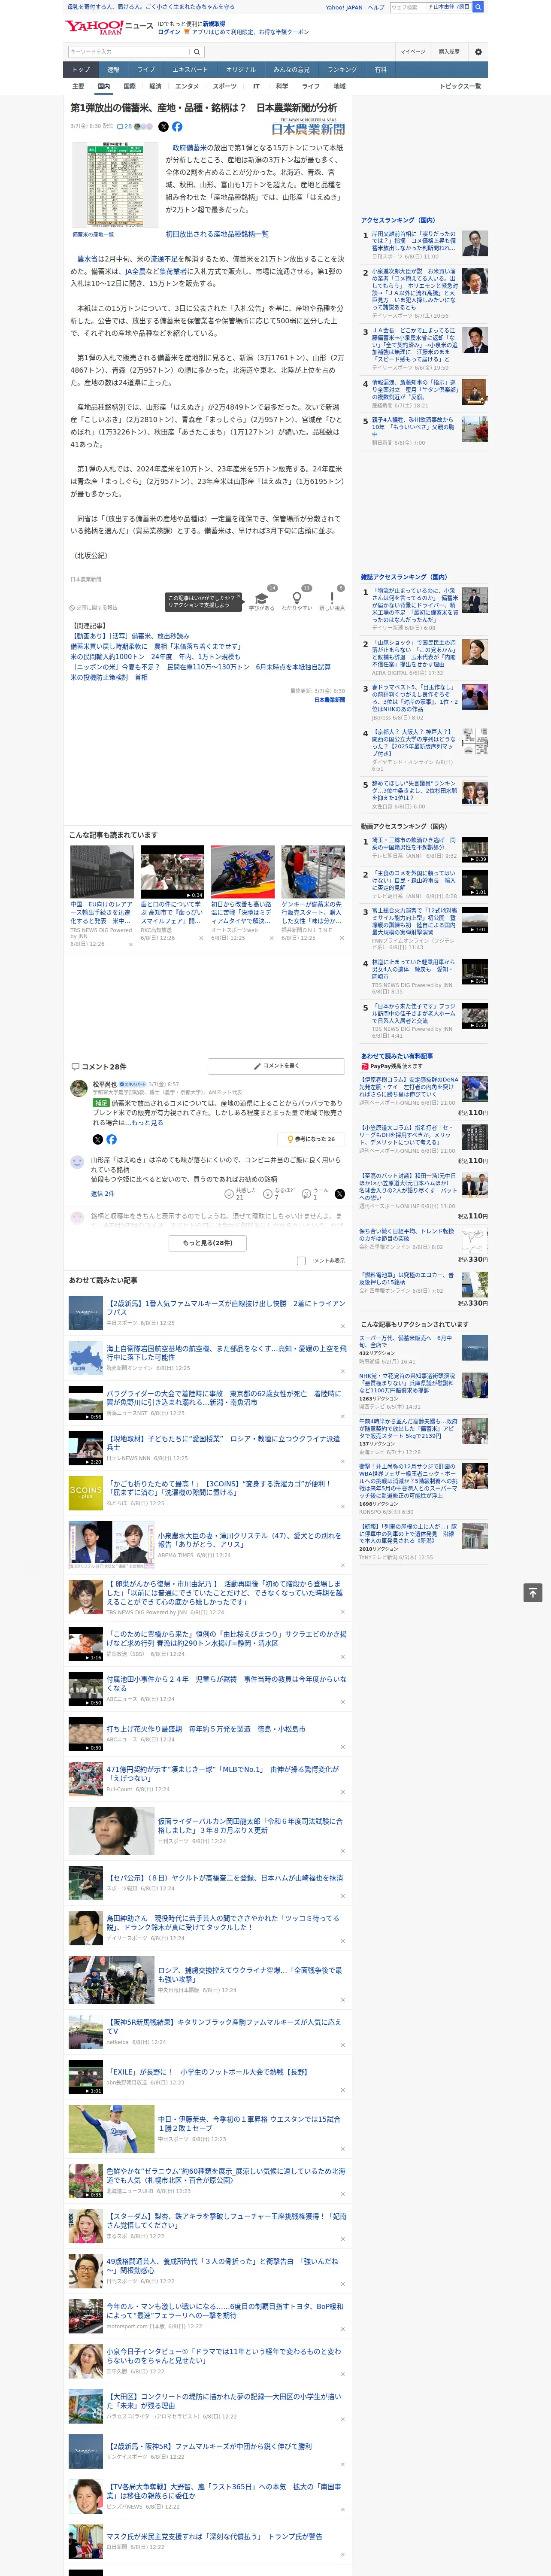
Task: Open the ランキング tab
Action: (342, 70)
